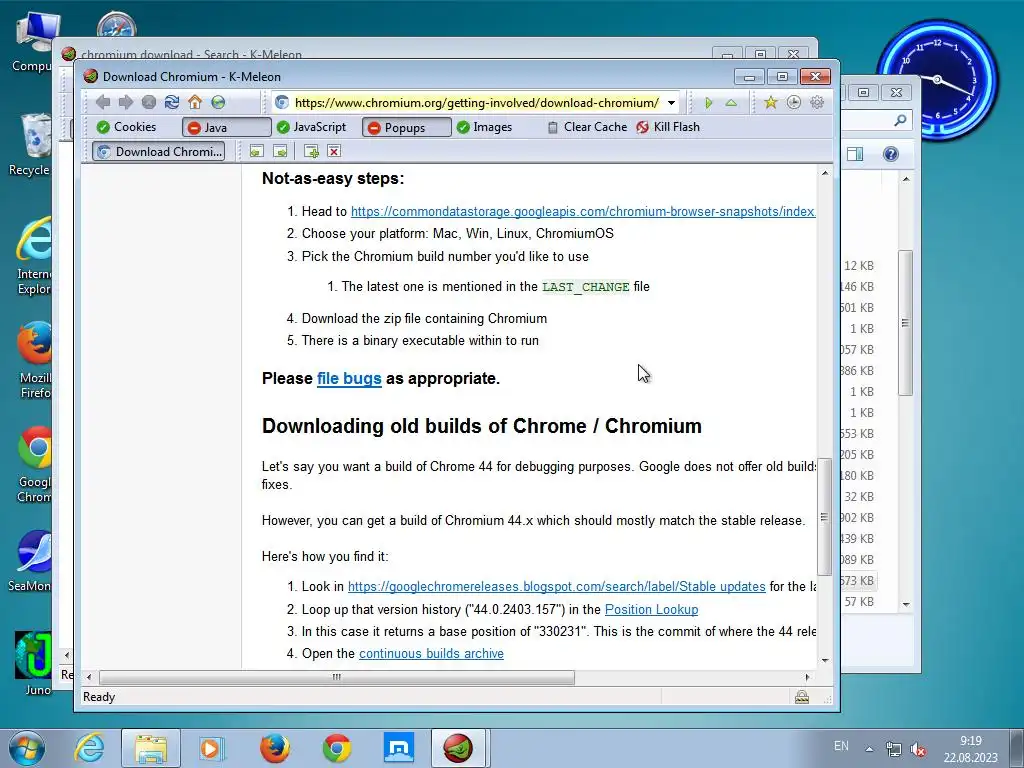Open File Explorer taskbar button

point(151,748)
